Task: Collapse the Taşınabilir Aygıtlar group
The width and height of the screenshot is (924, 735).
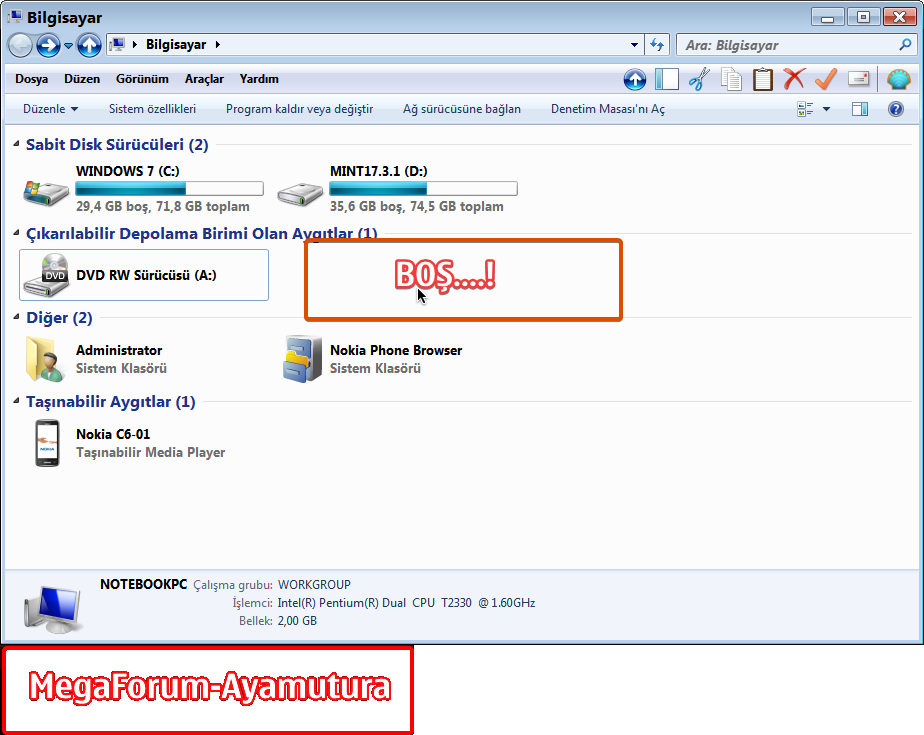Action: [16, 401]
